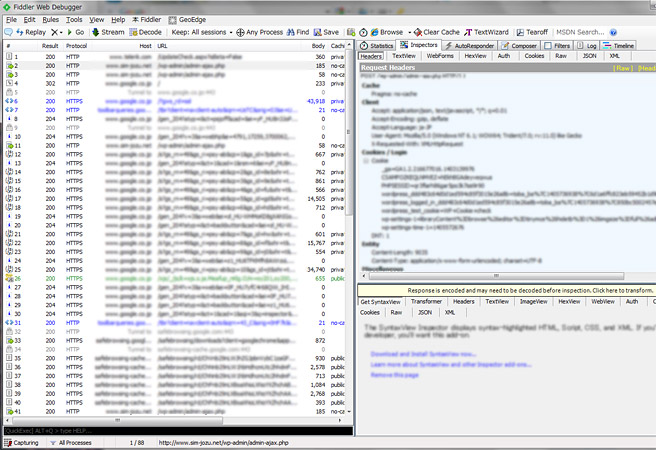The width and height of the screenshot is (656, 450).
Task: Click the yellow response-encoded transform bar
Action: coord(507,290)
